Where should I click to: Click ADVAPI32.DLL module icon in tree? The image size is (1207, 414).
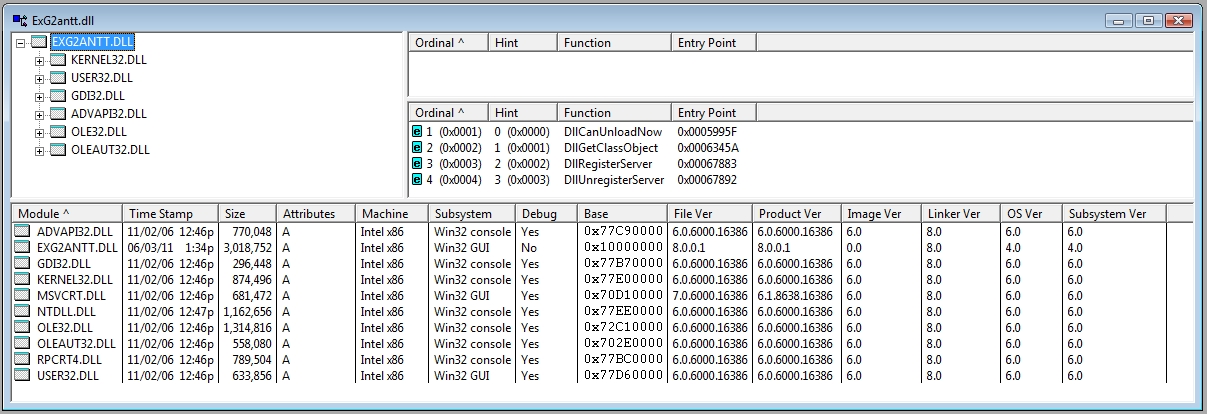coord(58,114)
